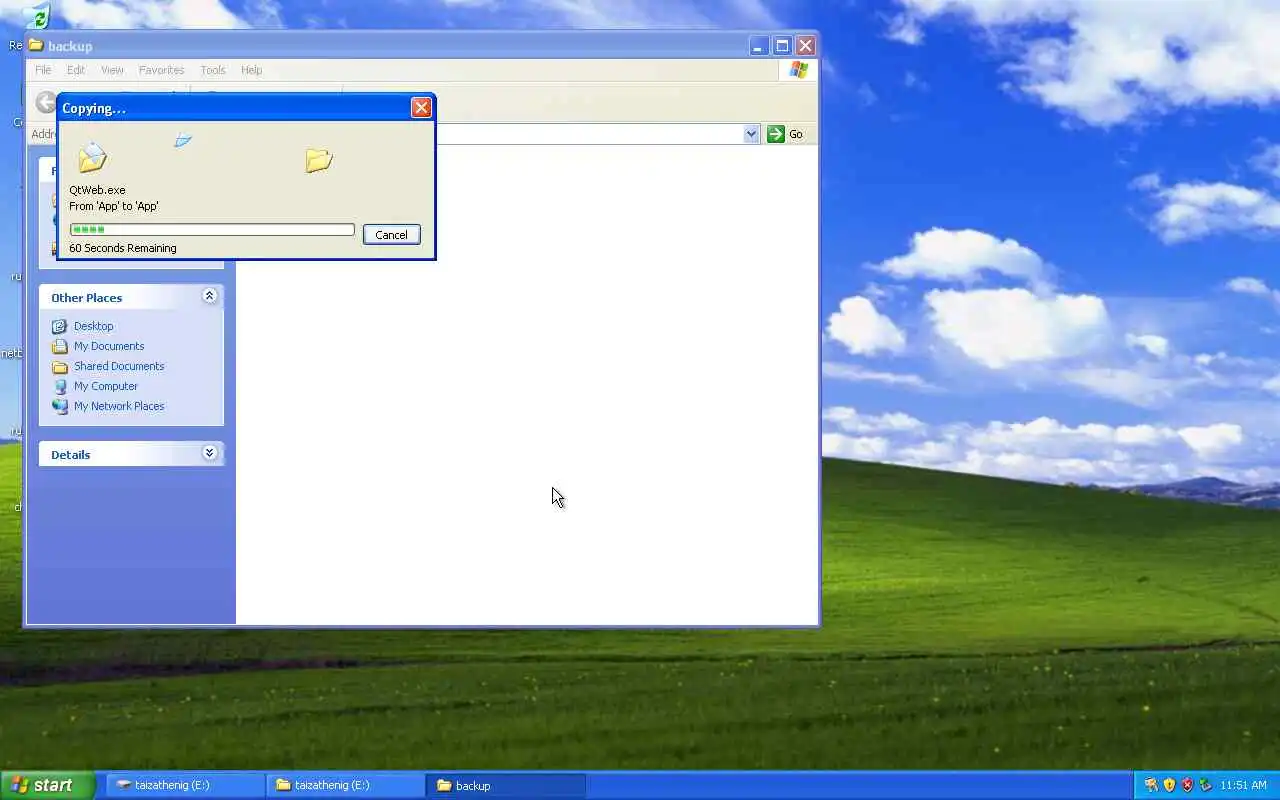Viewport: 1280px width, 800px height.
Task: Expand the Details panel
Action: pos(209,453)
